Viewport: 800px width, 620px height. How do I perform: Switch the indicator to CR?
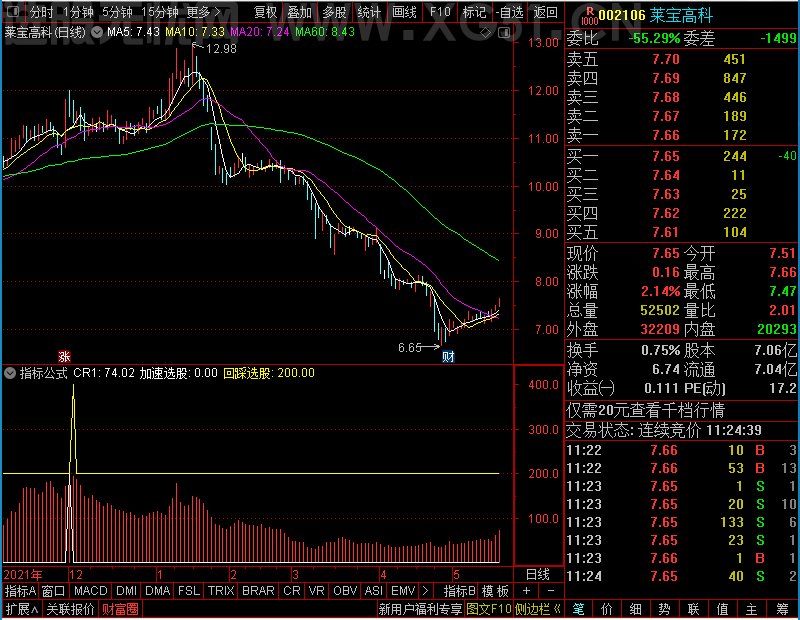(x=291, y=591)
